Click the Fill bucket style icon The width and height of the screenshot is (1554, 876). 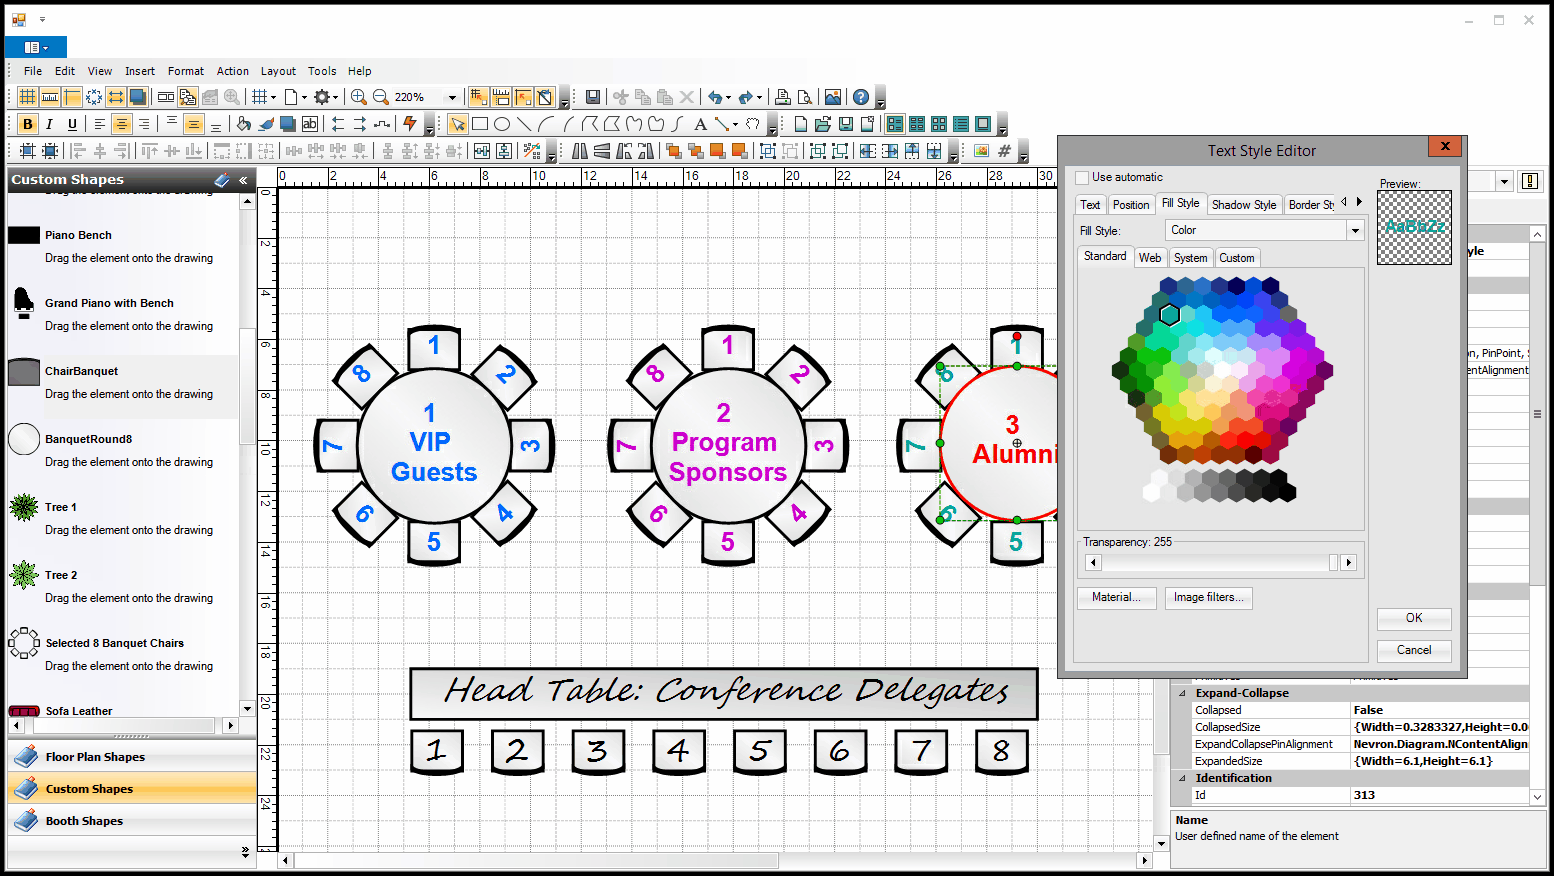point(243,124)
